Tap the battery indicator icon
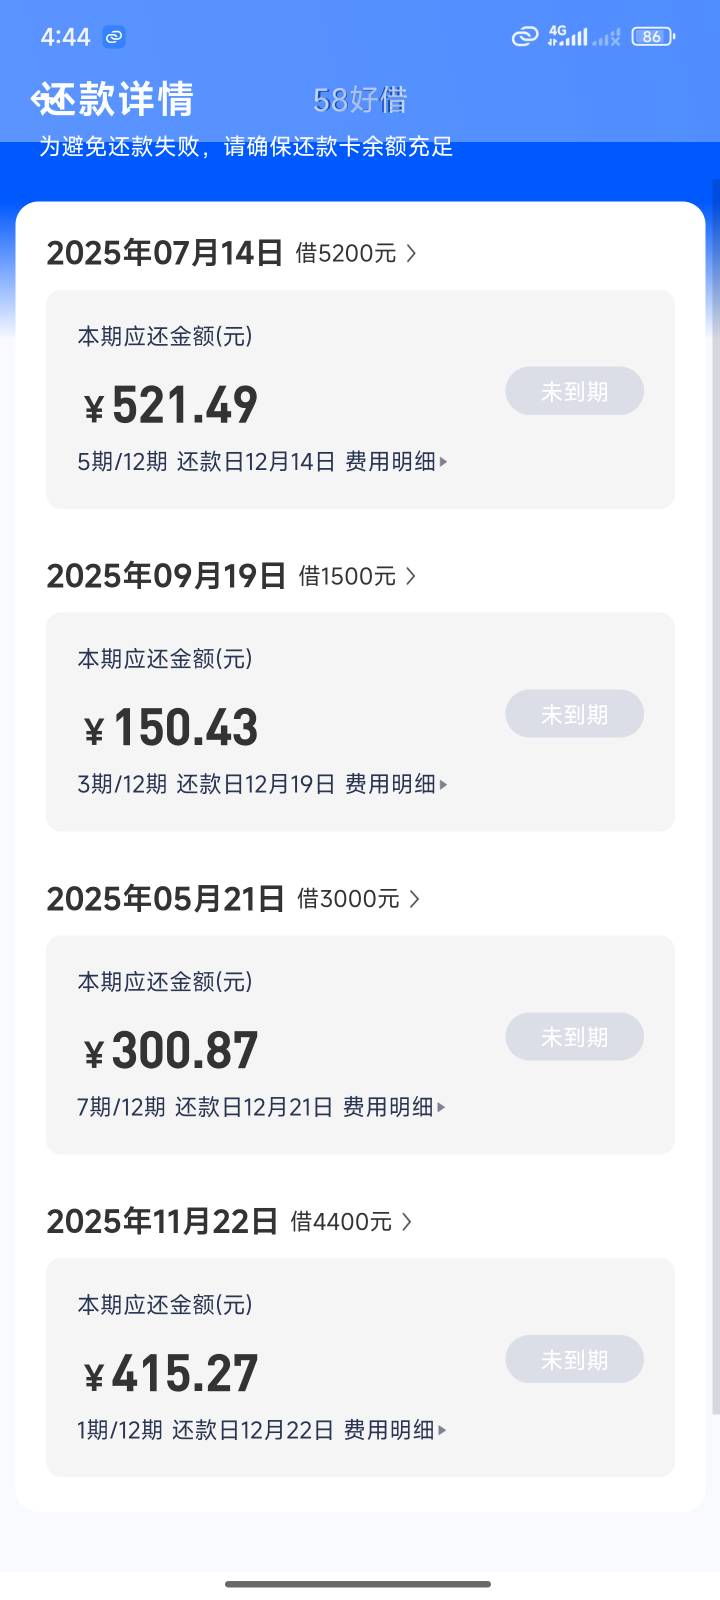Screen dimensions: 720x1600 [x=653, y=37]
